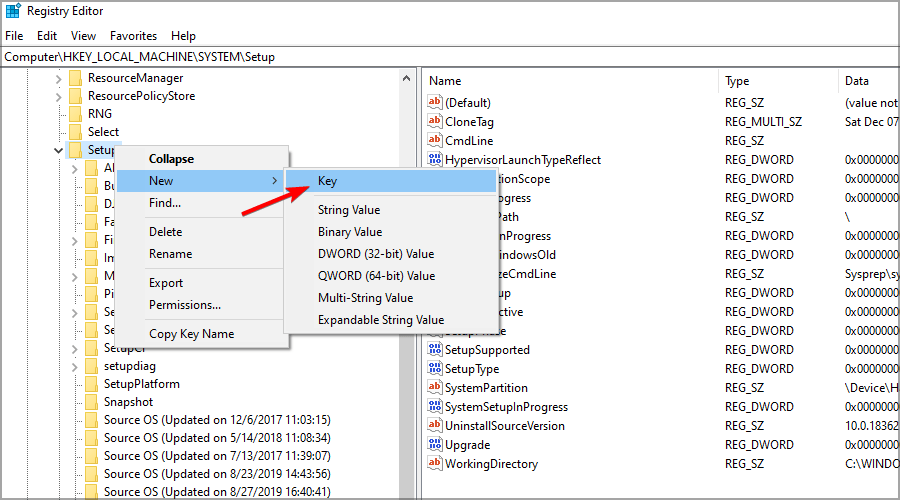Expand the setupdiag tree node
Image resolution: width=900 pixels, height=500 pixels.
[x=75, y=366]
